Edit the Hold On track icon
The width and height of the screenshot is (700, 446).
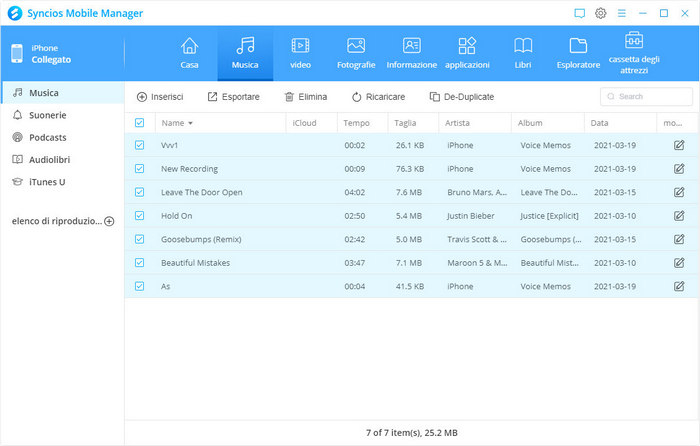[679, 216]
